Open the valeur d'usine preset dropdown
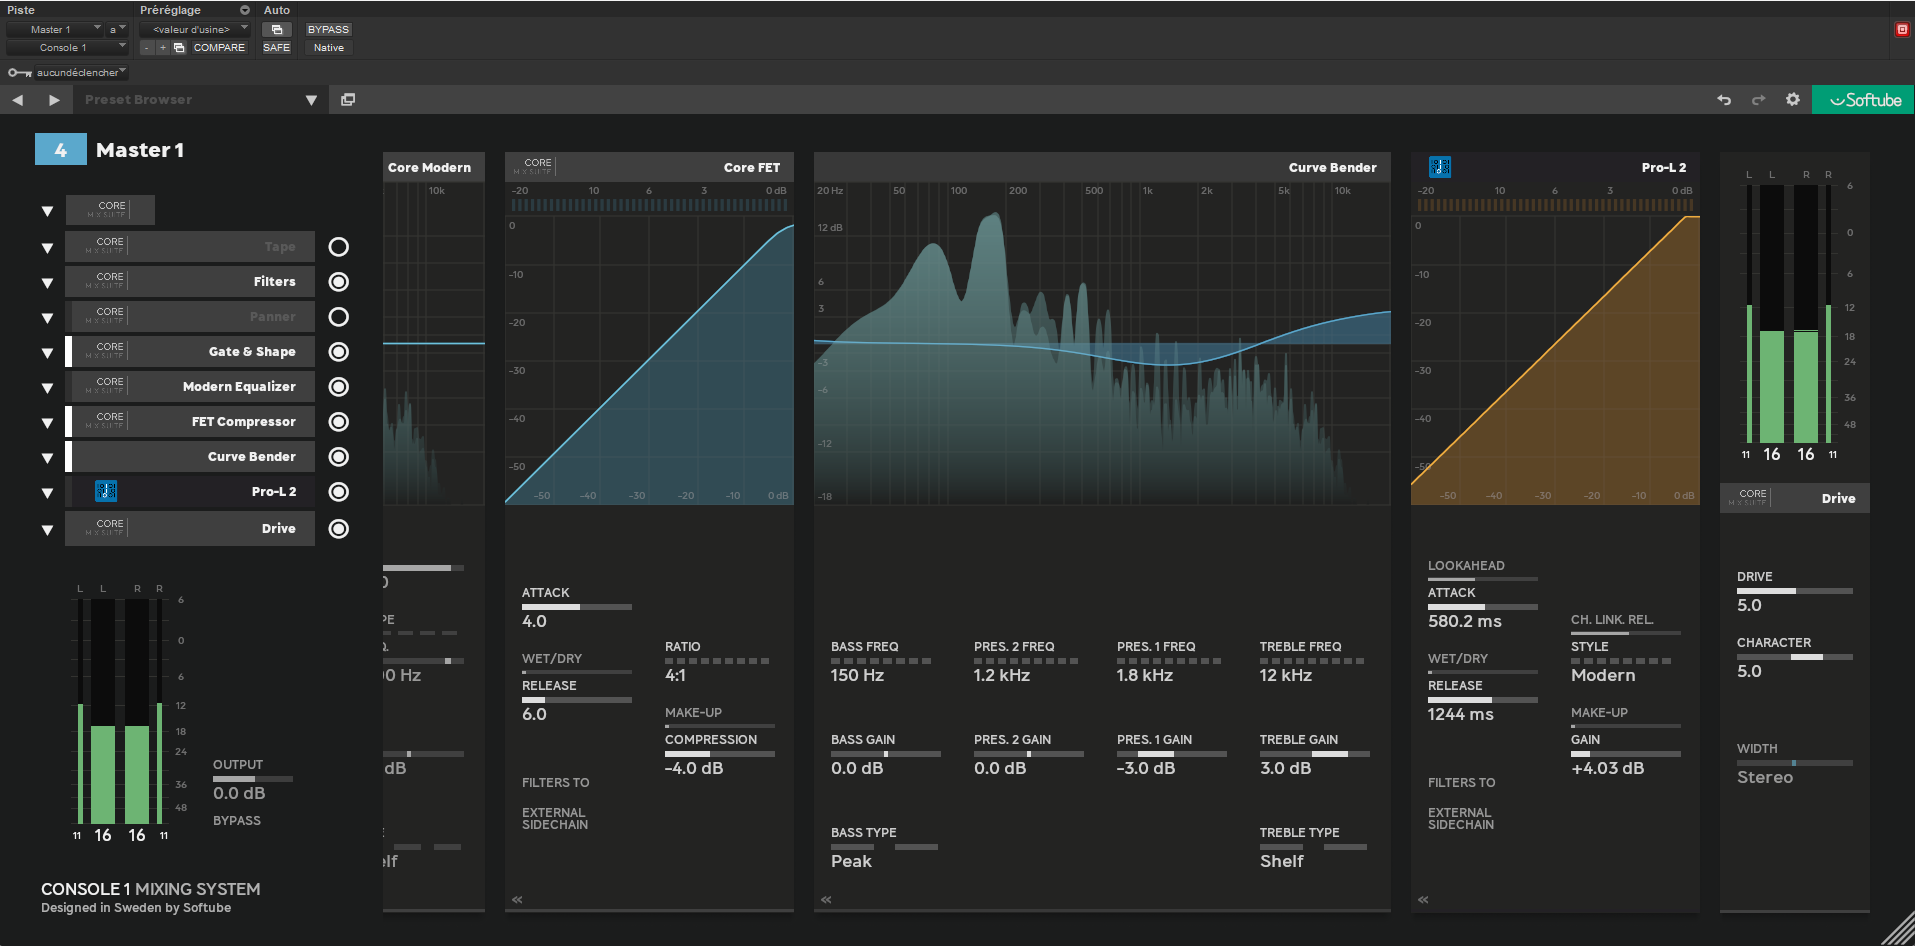The width and height of the screenshot is (1915, 946). 195,30
